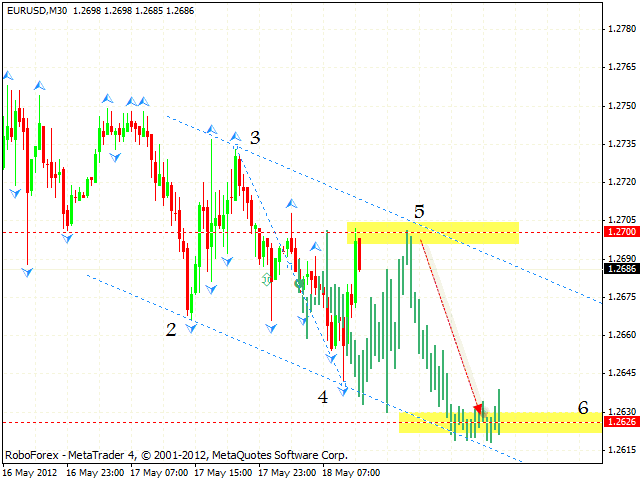Select the upper yellow resistance zone rectangle
The height and width of the screenshot is (480, 640).
(433, 232)
